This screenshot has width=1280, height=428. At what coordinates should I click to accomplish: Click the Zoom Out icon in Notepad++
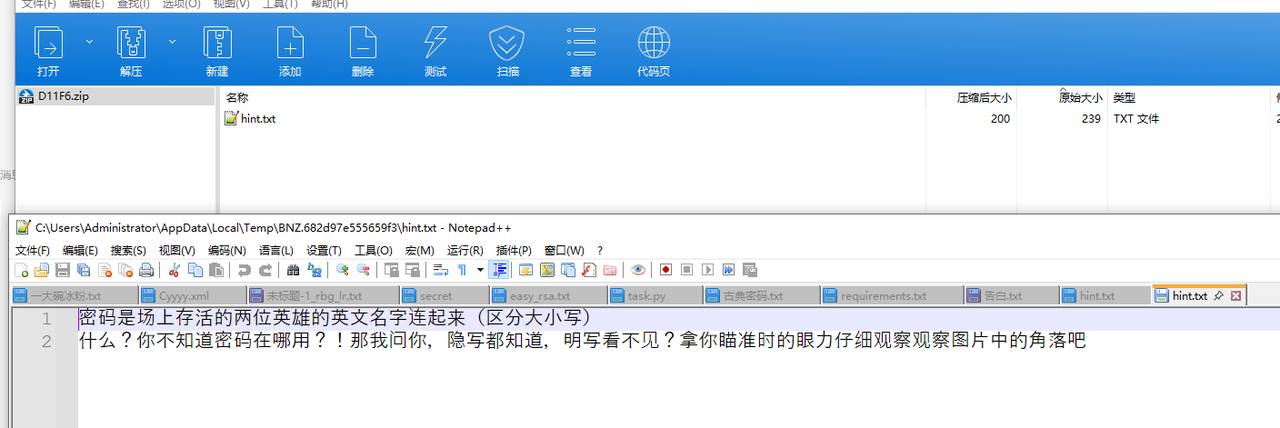(363, 270)
